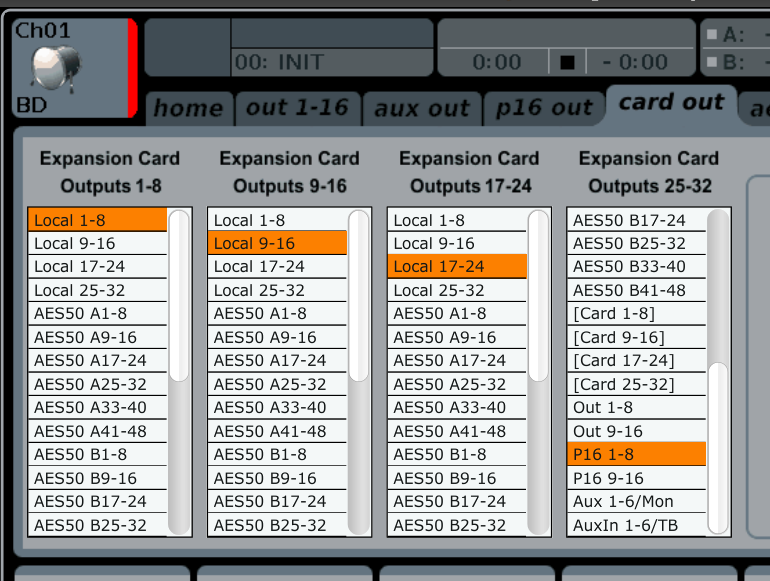
Task: Switch to the home tab
Action: click(189, 108)
